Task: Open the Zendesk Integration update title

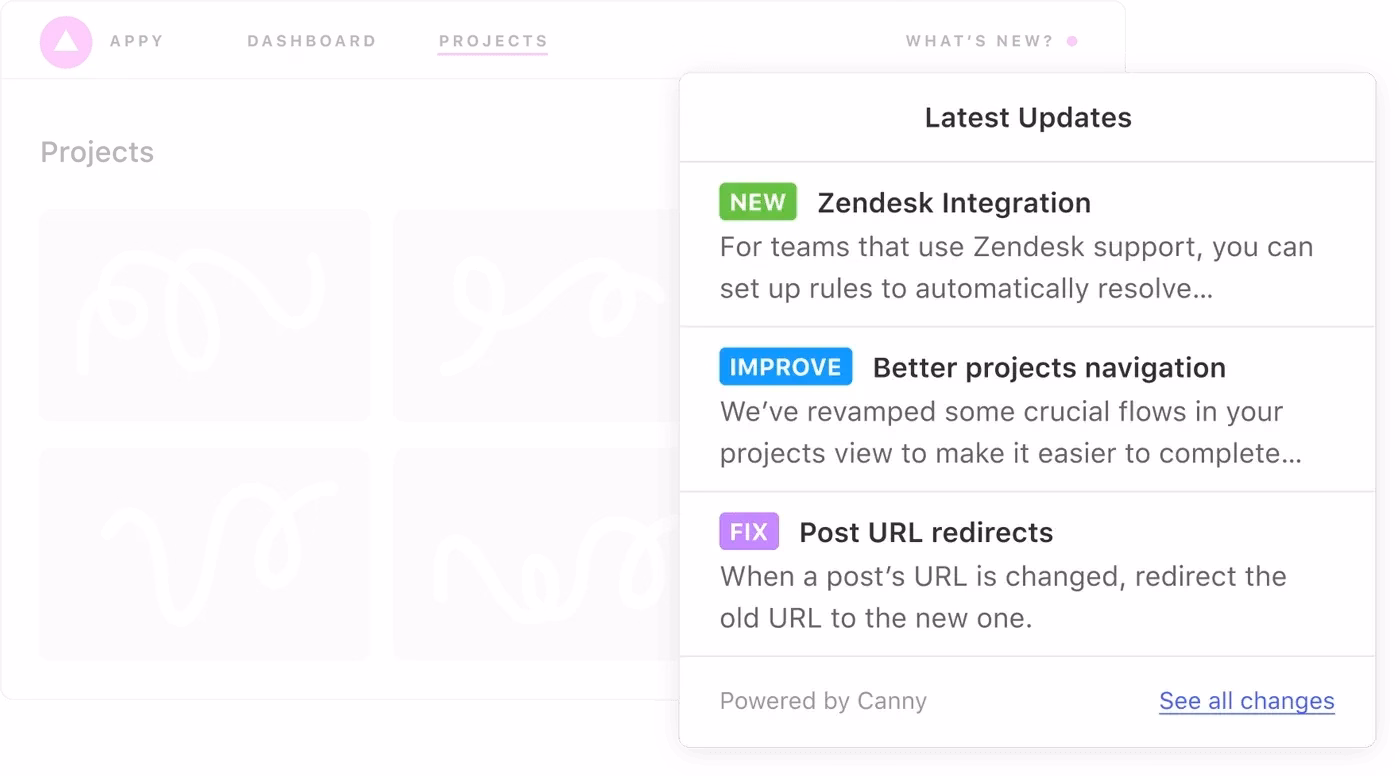Action: coord(954,203)
